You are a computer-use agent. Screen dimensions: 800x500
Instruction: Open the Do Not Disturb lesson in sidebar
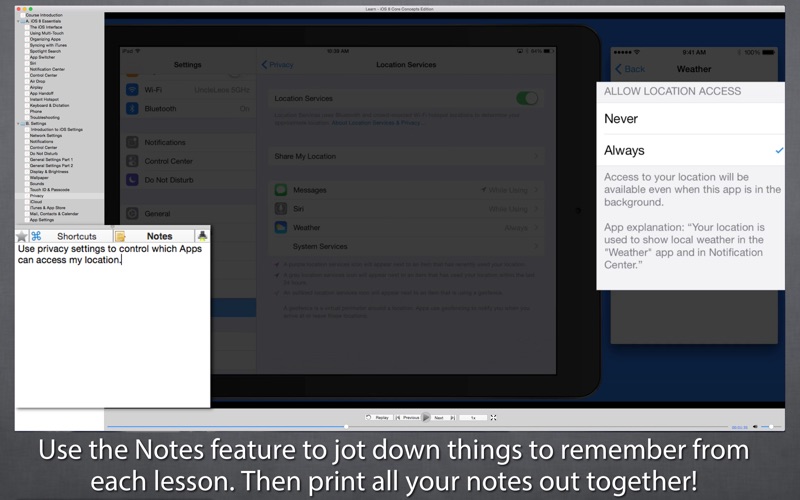44,154
